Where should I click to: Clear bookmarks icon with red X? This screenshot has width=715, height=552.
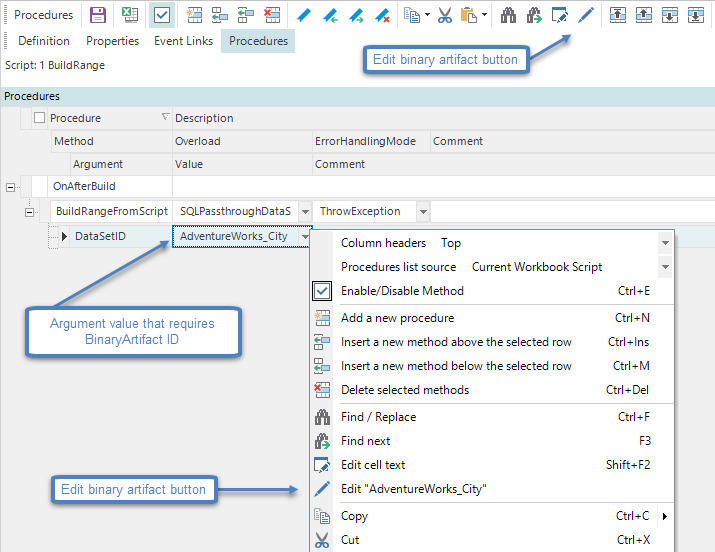(382, 15)
